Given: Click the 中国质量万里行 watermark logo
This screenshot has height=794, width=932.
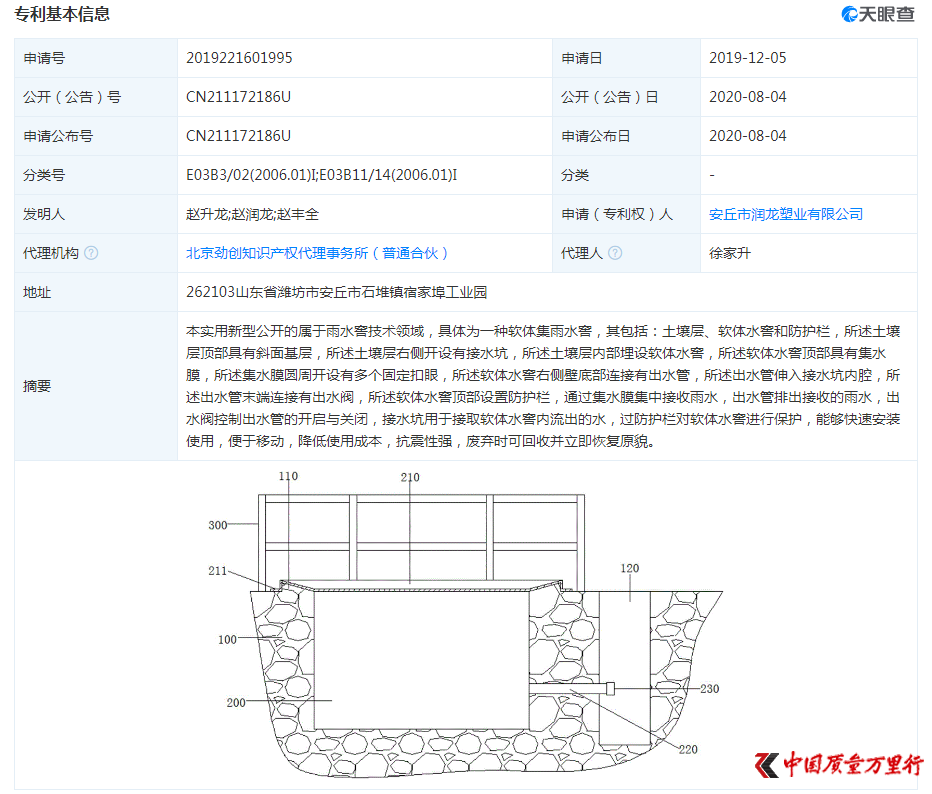Looking at the screenshot, I should click(840, 765).
